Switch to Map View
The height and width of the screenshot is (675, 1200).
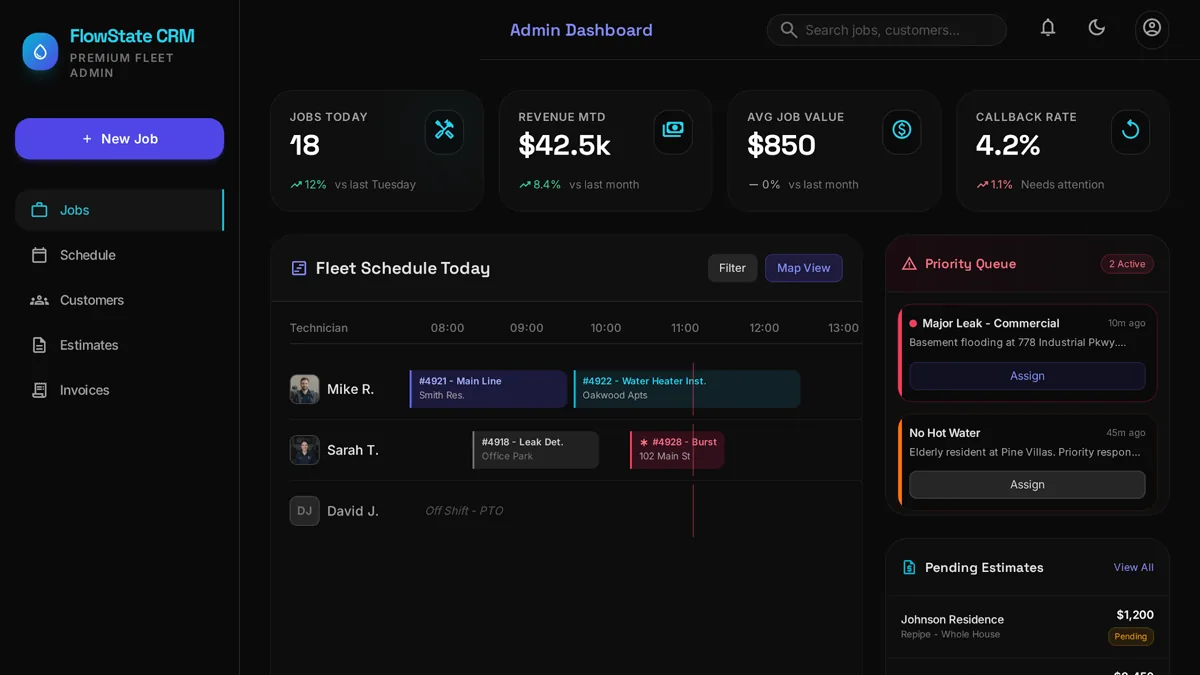click(x=804, y=268)
